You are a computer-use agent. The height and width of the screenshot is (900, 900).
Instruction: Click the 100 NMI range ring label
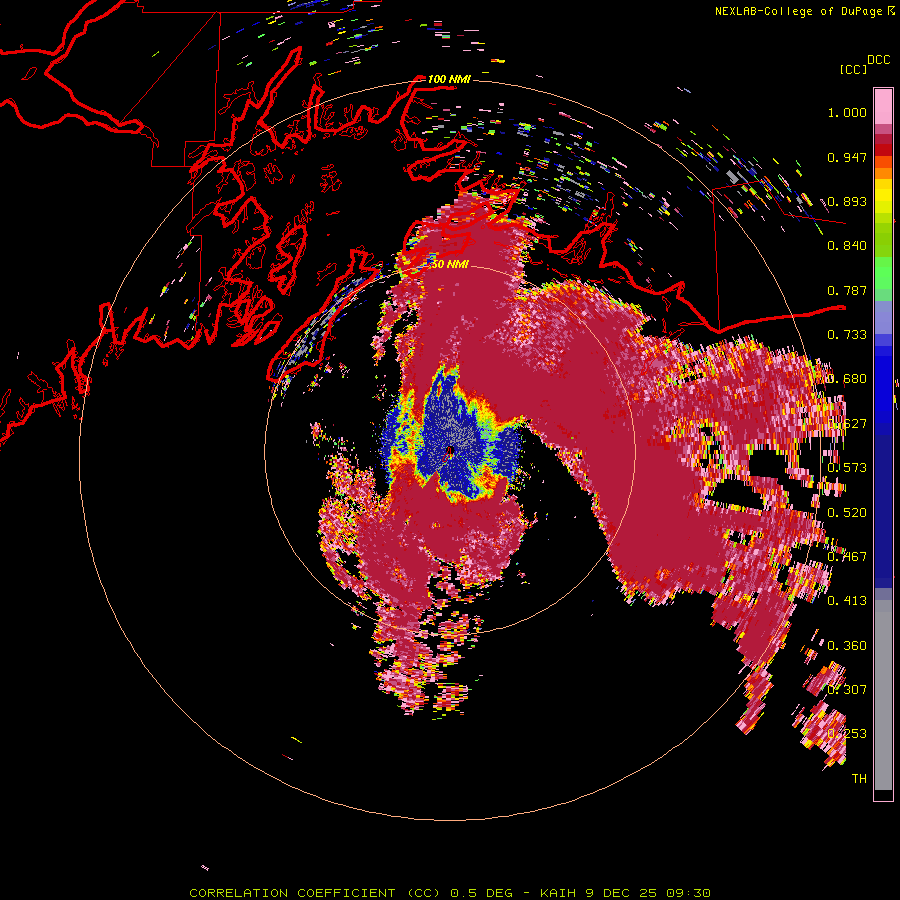point(449,79)
